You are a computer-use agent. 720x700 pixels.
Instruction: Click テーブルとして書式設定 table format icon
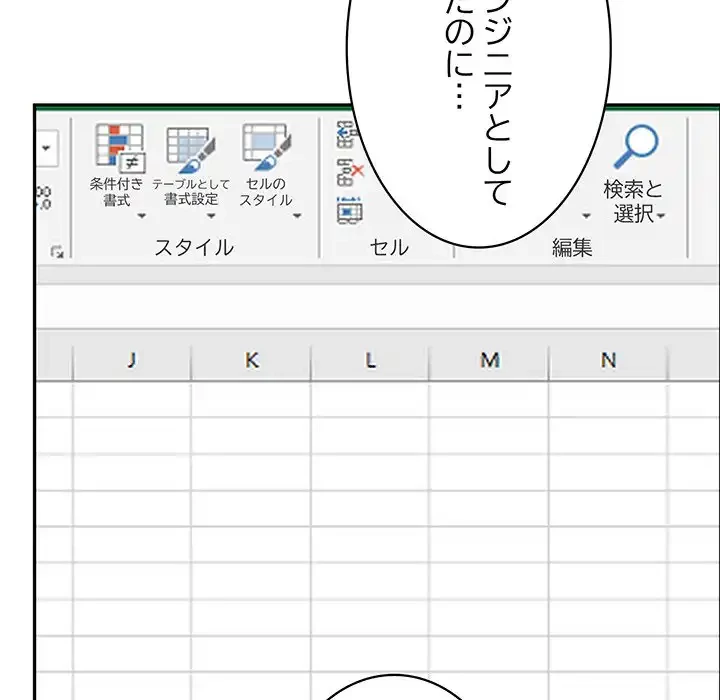coord(189,148)
